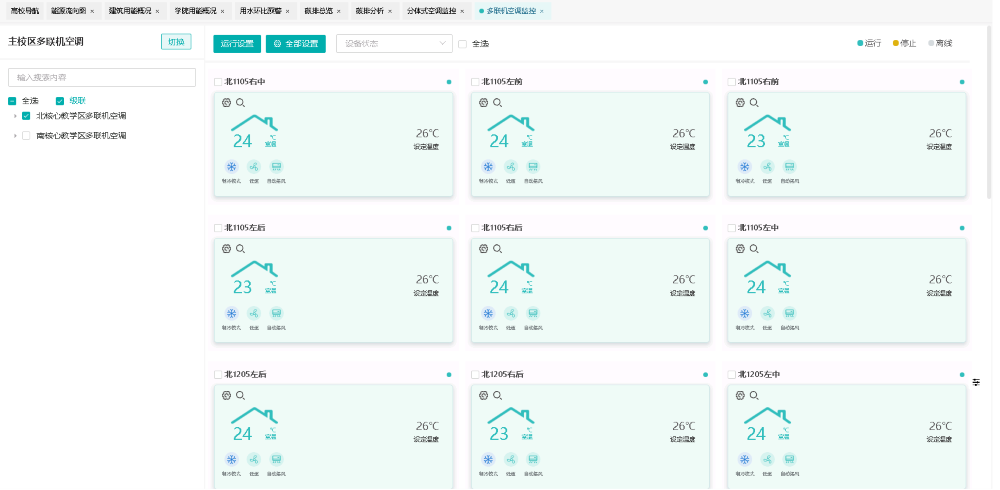Image resolution: width=1000 pixels, height=490 pixels.
Task: Open settings gear on 北1105右中 card
Action: click(x=226, y=103)
